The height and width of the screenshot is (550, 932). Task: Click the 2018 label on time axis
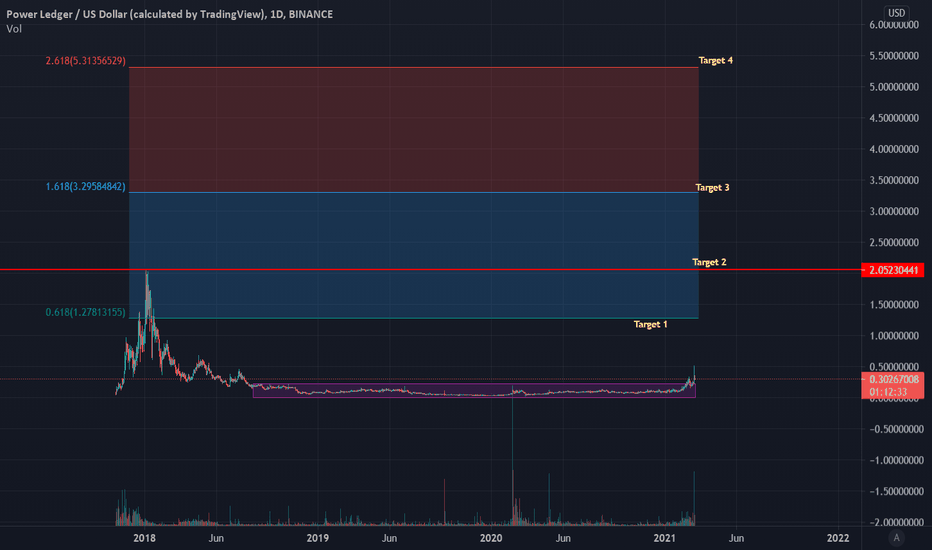tap(144, 538)
